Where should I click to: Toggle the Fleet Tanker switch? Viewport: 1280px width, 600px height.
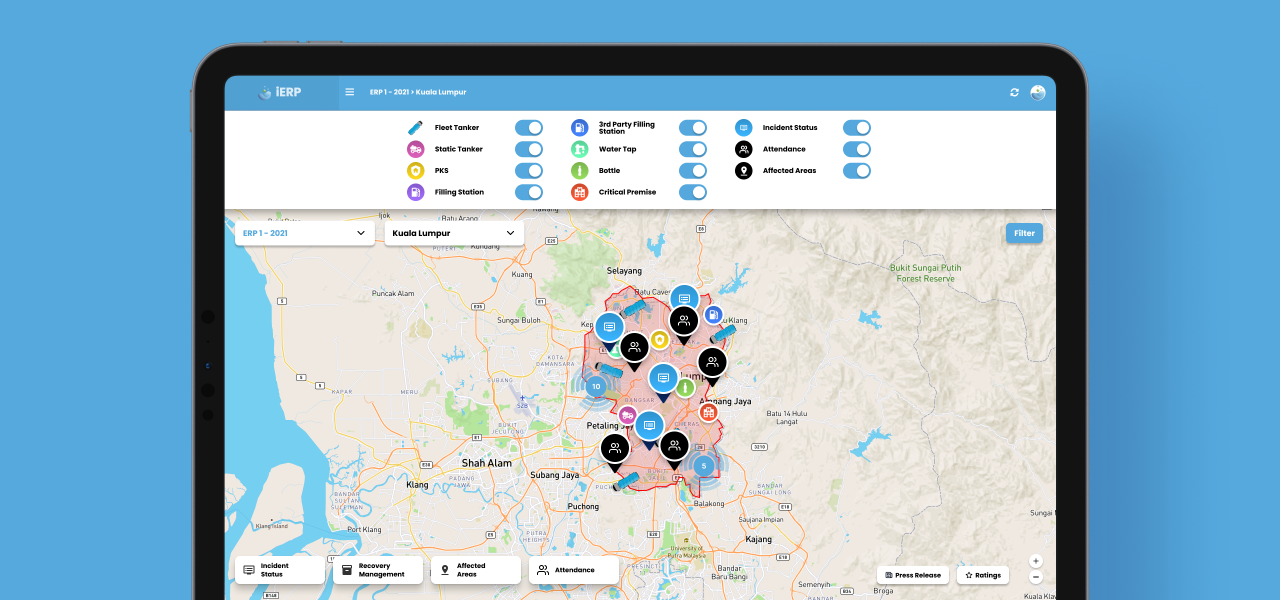pos(528,128)
